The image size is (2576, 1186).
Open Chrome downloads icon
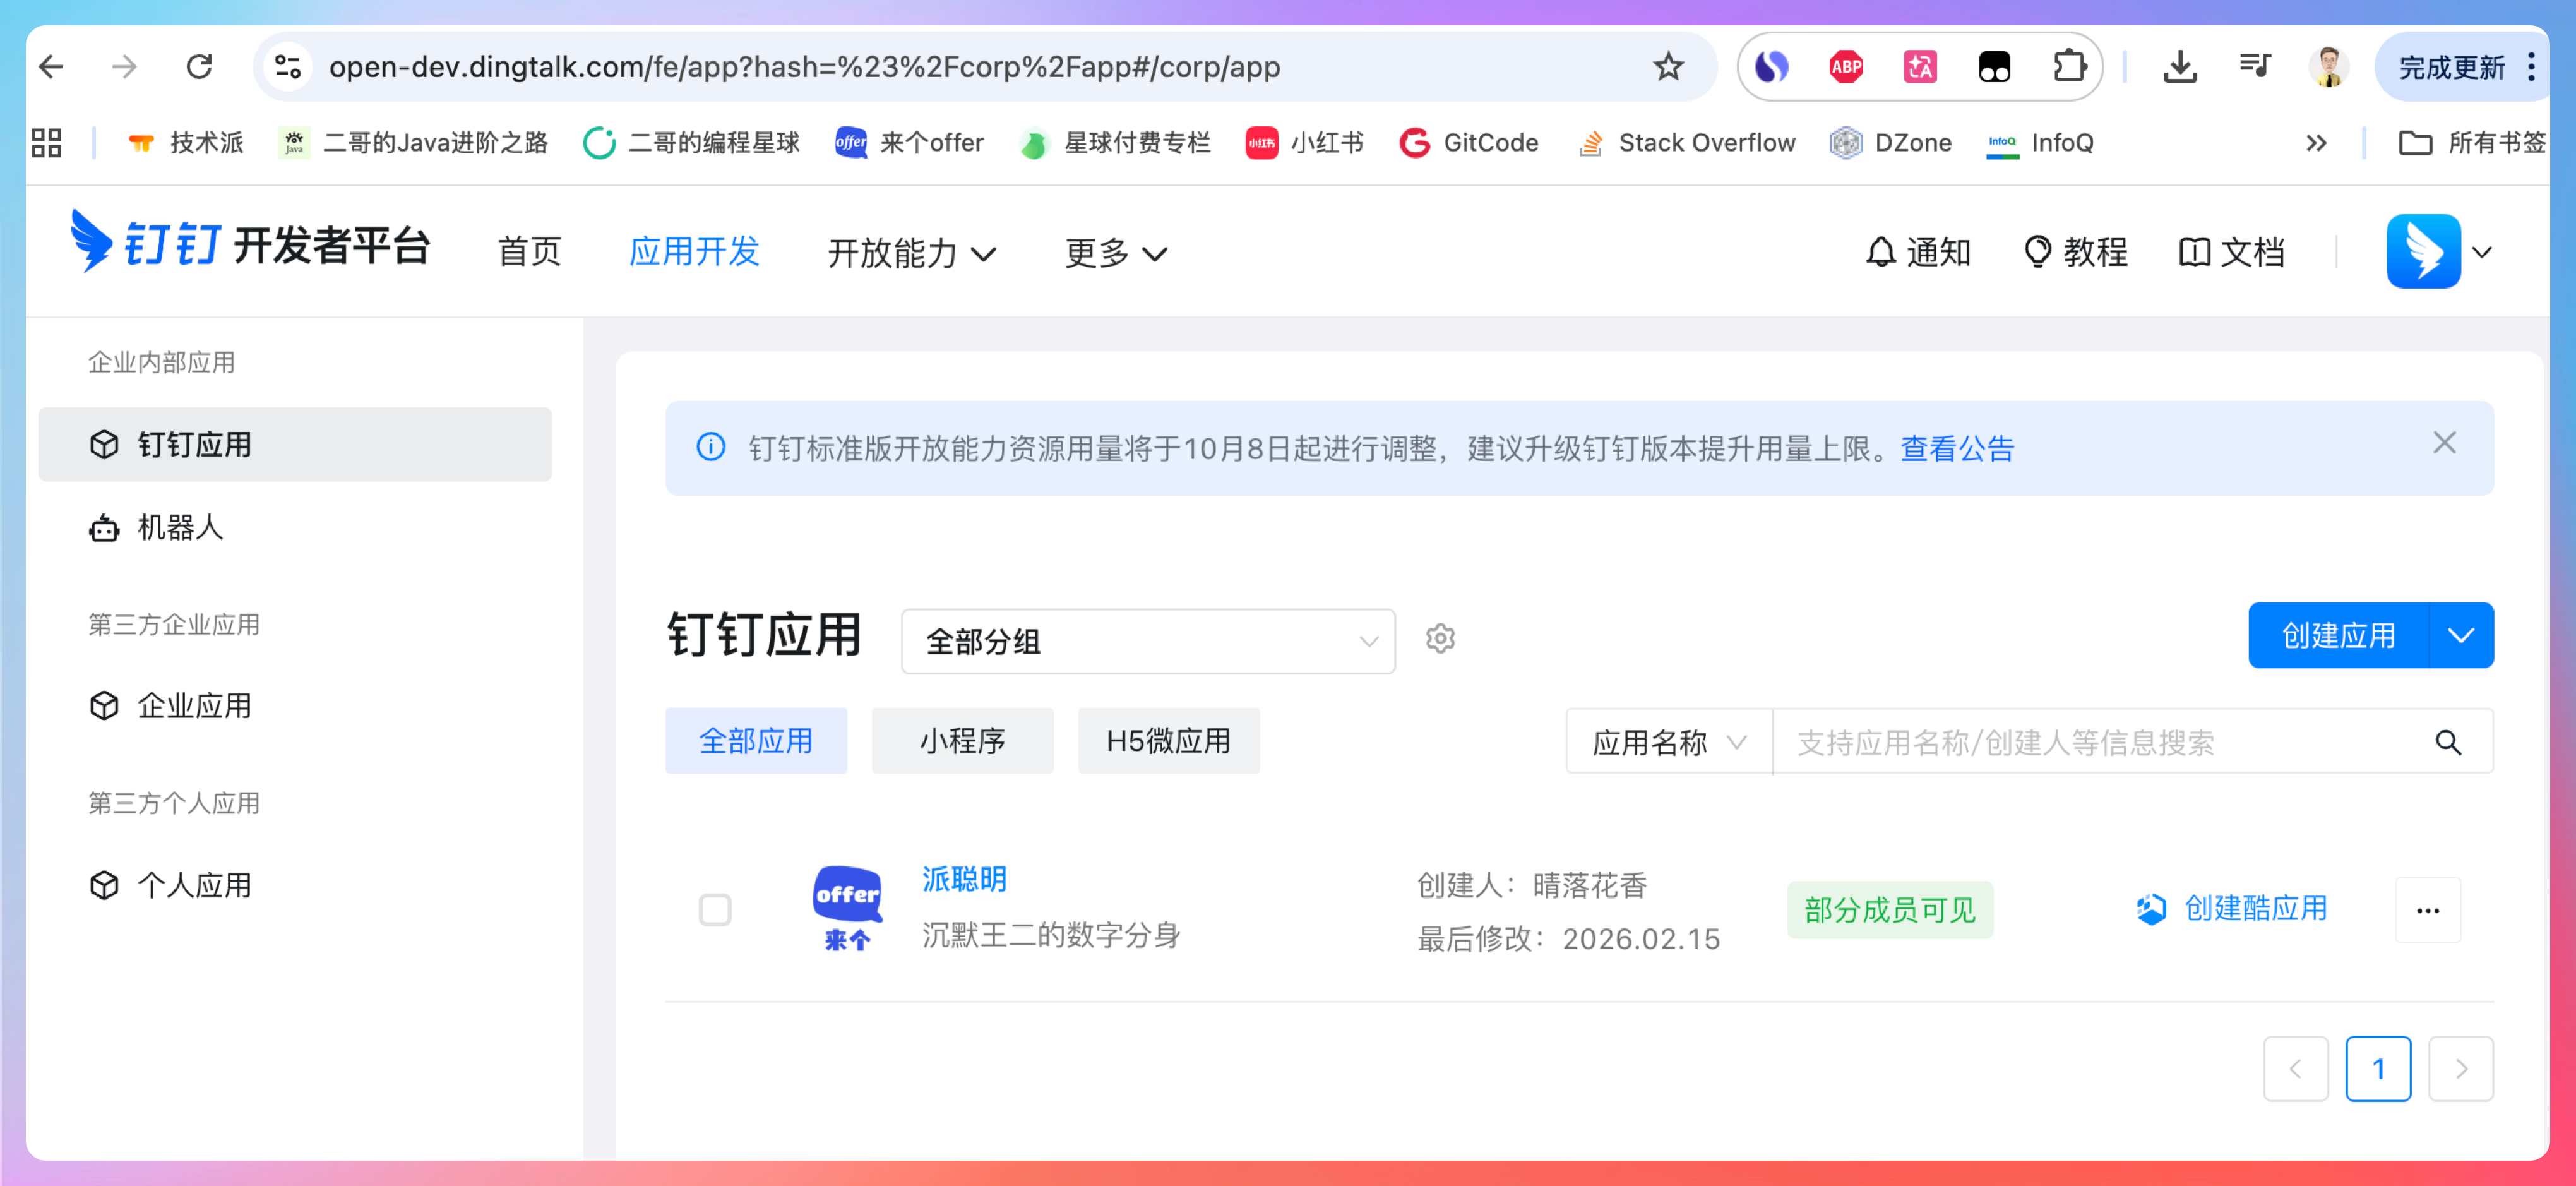pyautogui.click(x=2179, y=67)
